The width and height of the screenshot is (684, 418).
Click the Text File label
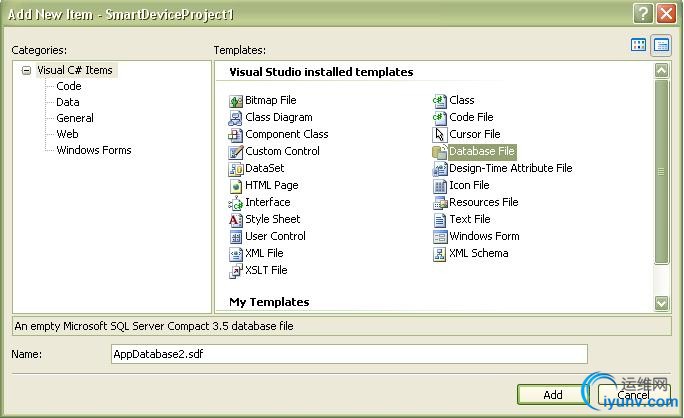click(x=470, y=219)
